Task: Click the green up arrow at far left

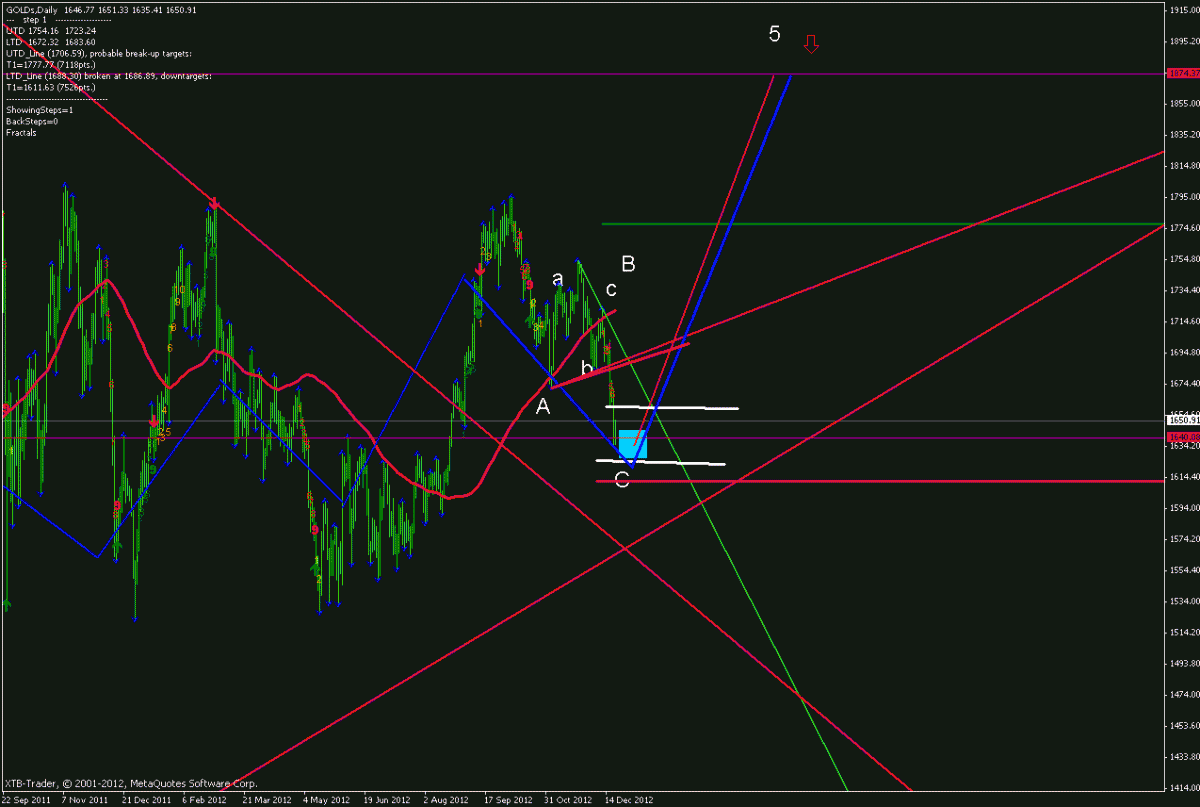Action: pos(8,603)
